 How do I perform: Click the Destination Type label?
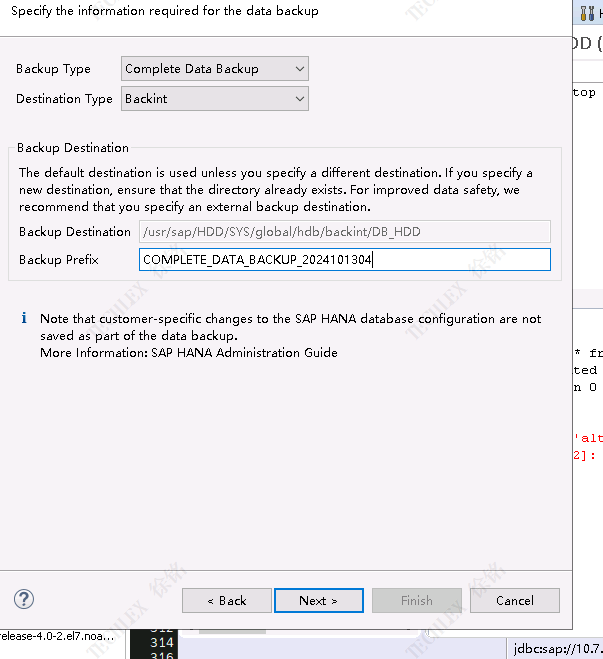click(x=64, y=99)
